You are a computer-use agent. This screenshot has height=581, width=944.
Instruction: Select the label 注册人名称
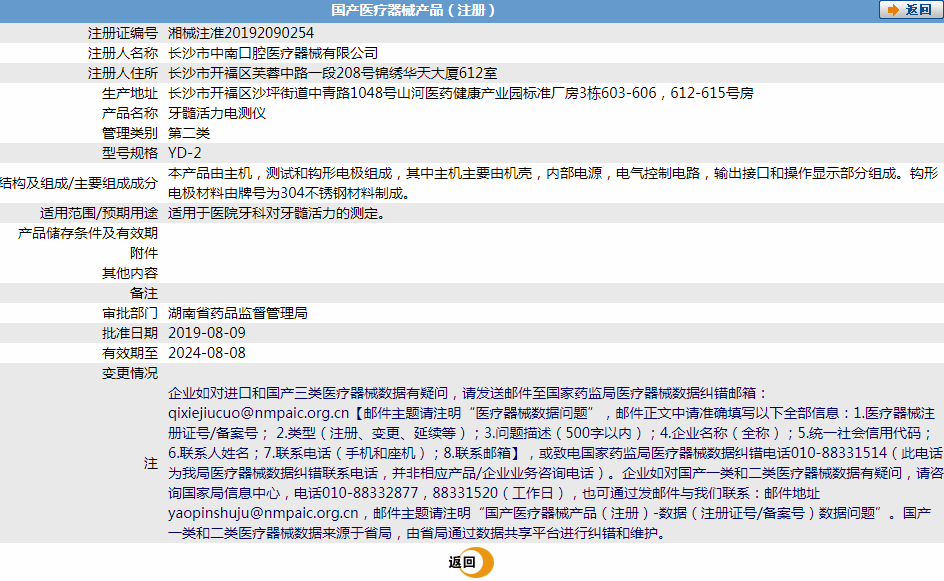[x=123, y=53]
